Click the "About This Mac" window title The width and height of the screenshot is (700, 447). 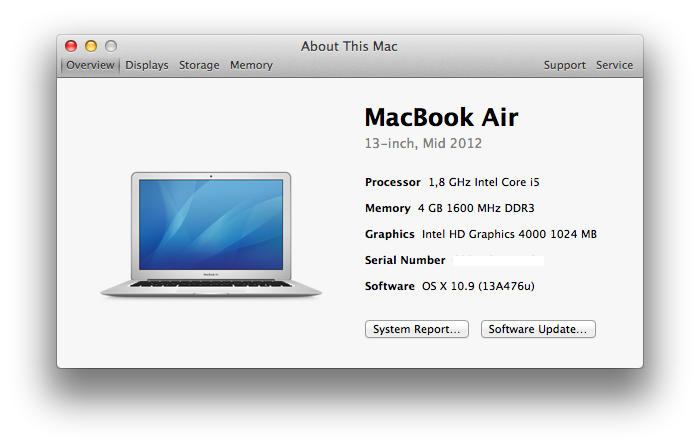[349, 46]
